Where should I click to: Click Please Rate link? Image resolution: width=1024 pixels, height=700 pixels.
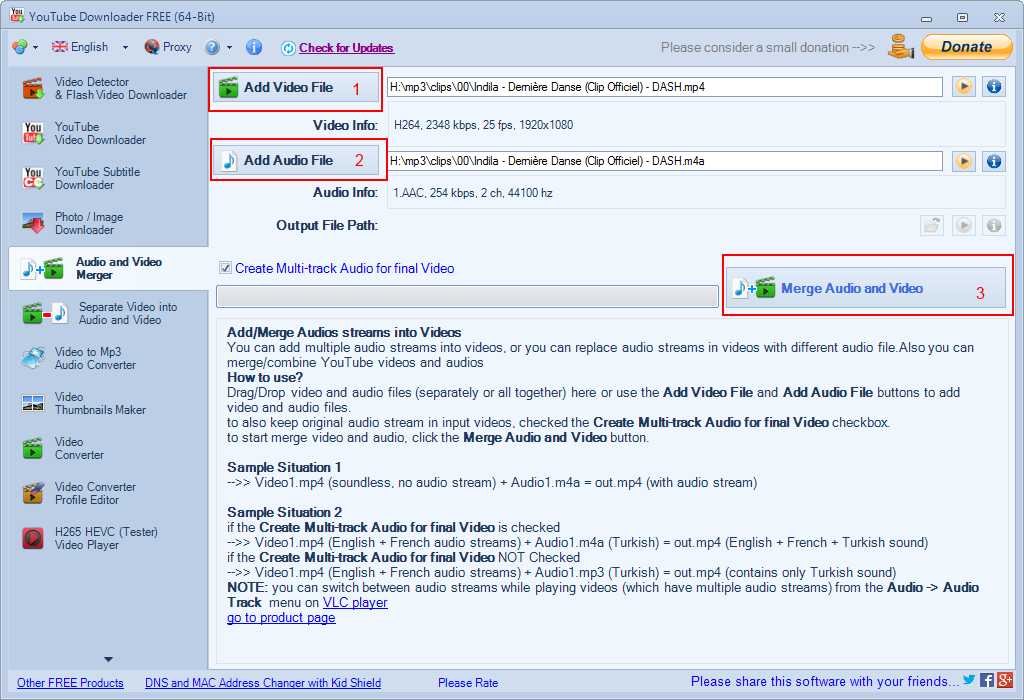(x=468, y=682)
